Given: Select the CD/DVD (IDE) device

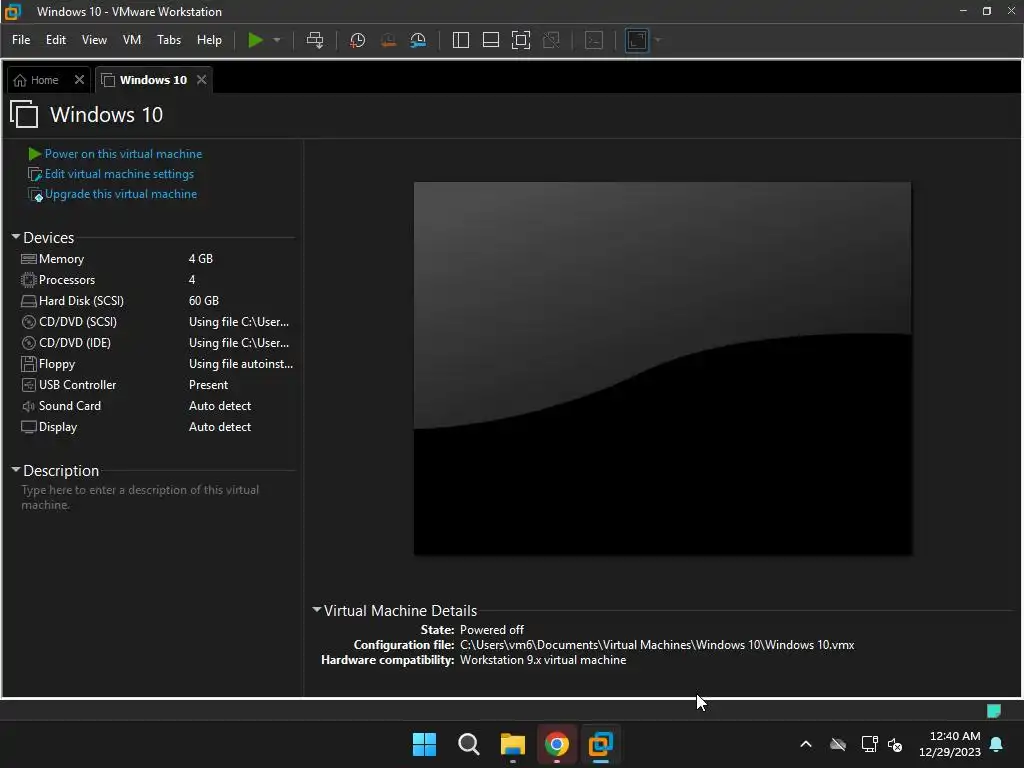Looking at the screenshot, I should pos(157,342).
